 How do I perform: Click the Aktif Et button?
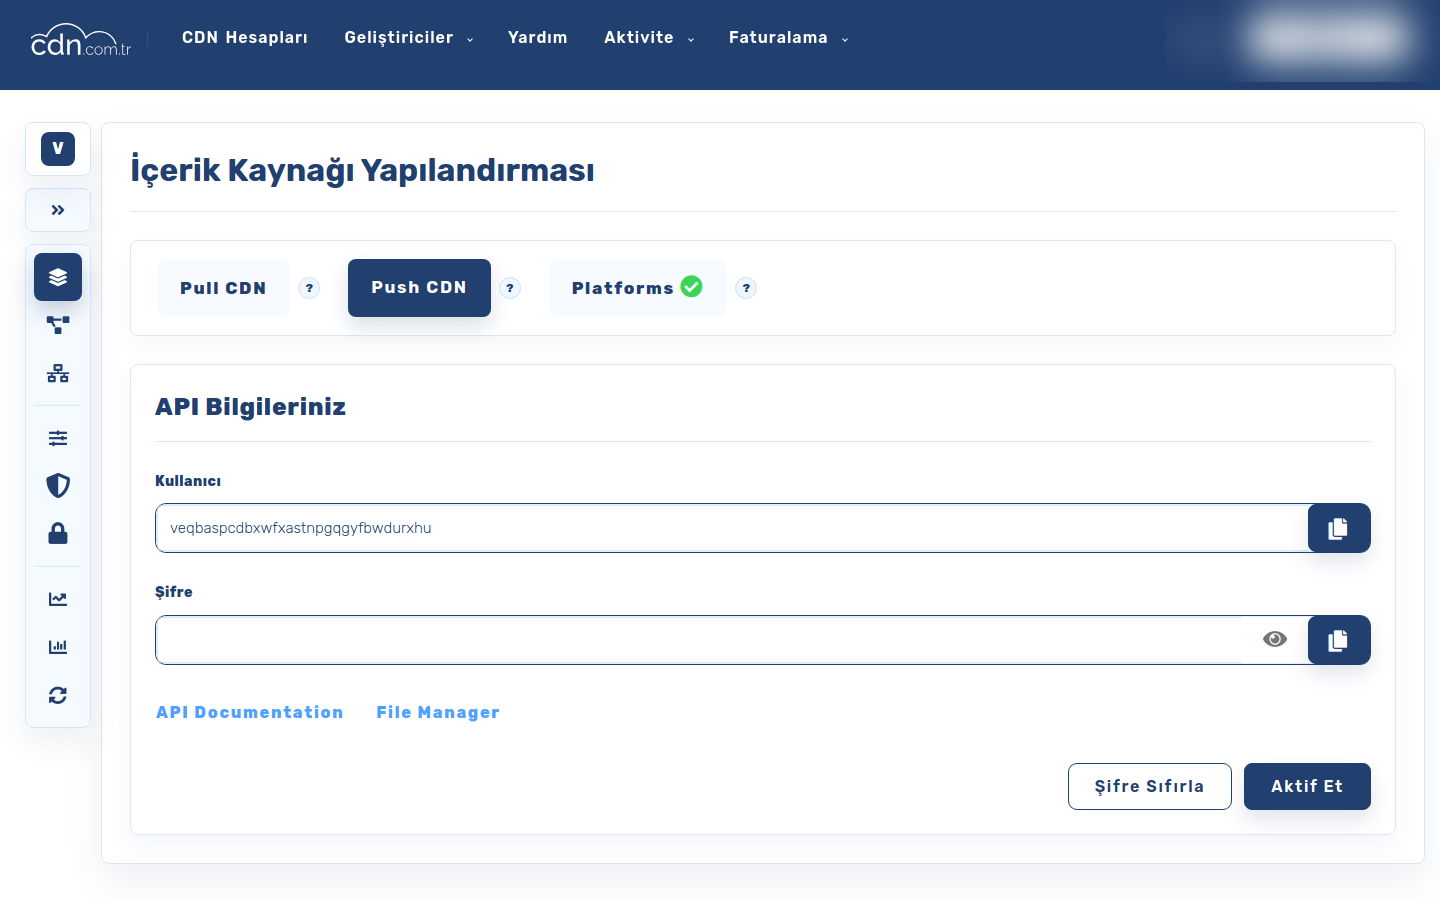pyautogui.click(x=1307, y=786)
